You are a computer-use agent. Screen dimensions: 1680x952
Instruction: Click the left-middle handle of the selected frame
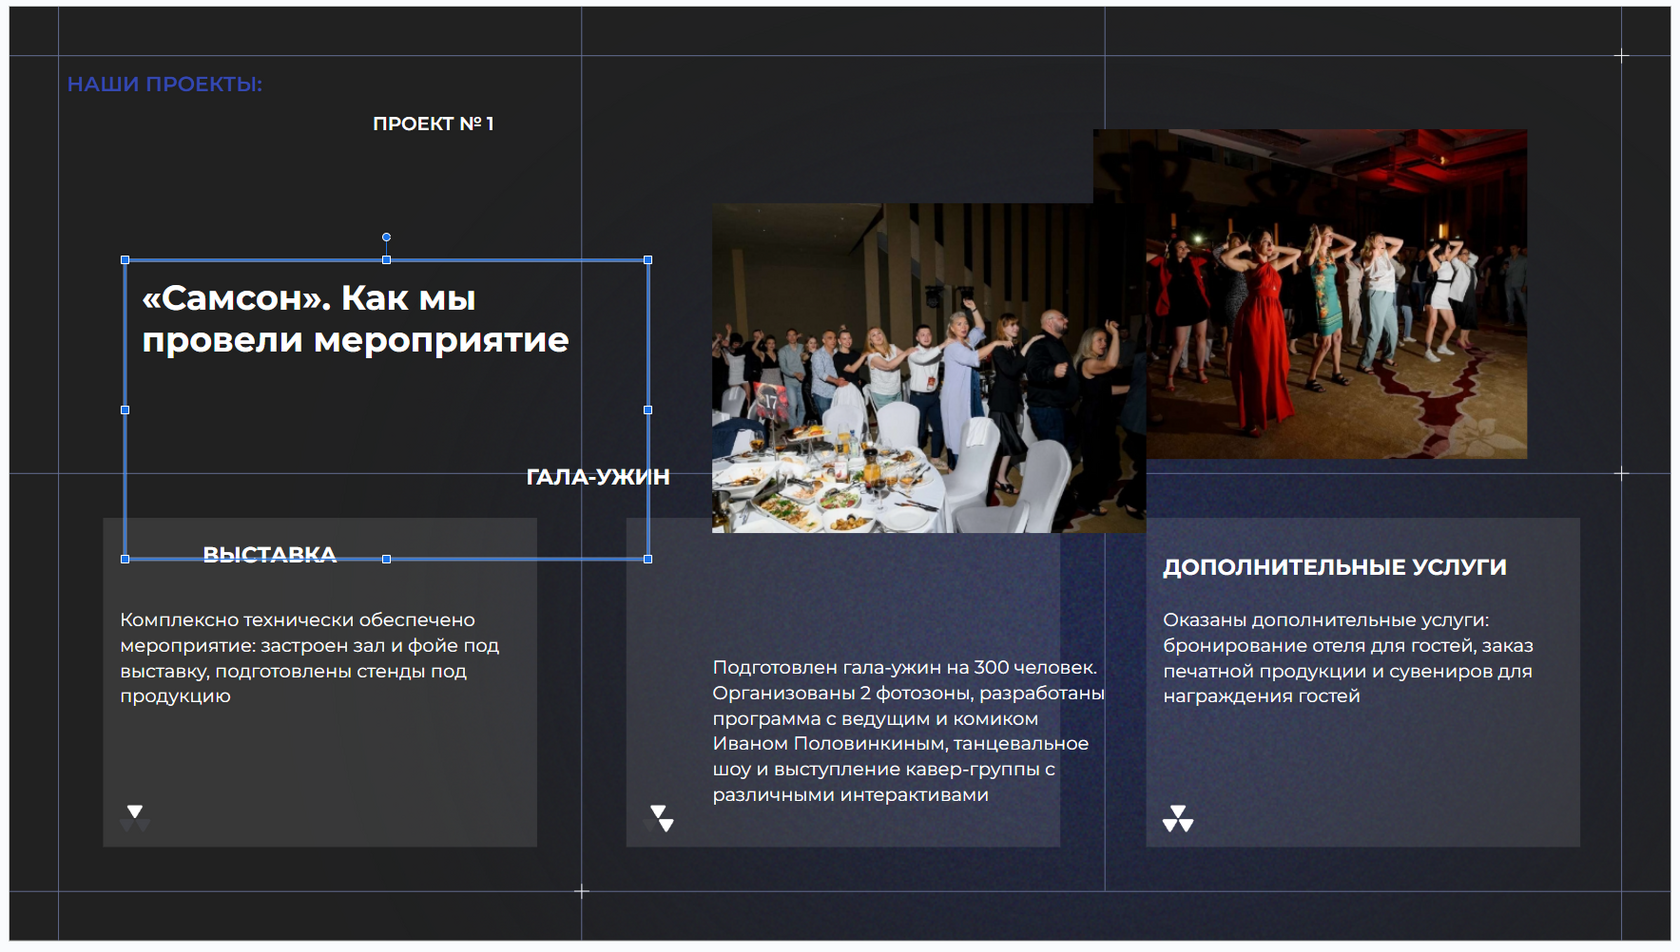tap(125, 409)
